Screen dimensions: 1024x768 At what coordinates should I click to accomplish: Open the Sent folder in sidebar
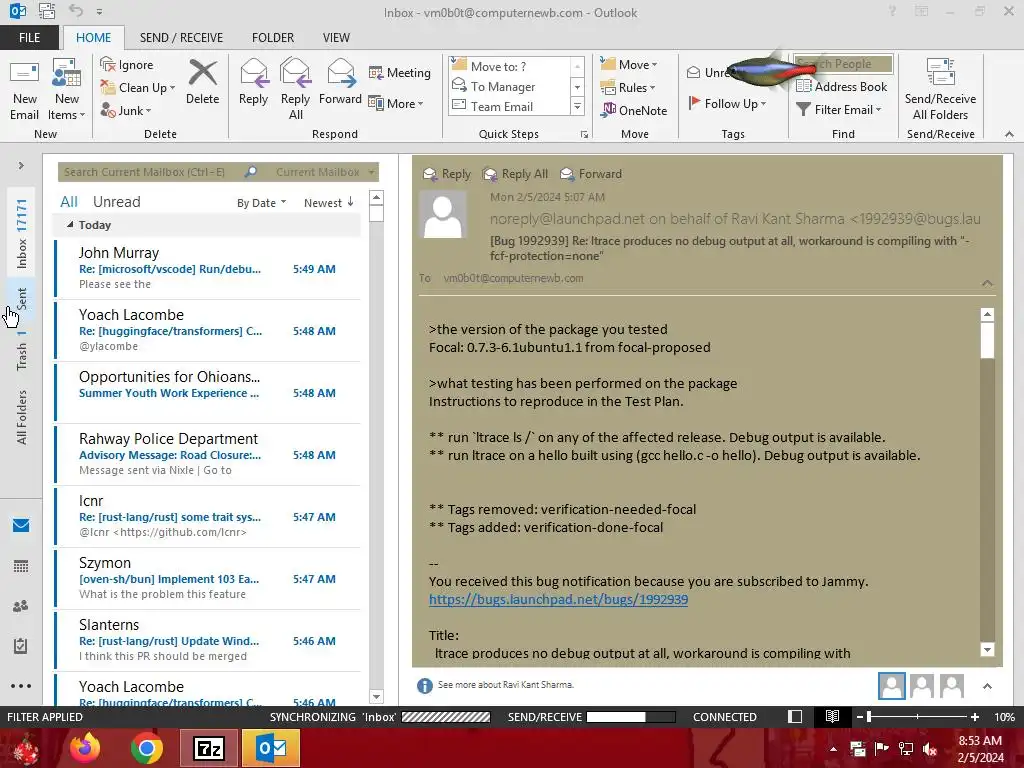[x=22, y=299]
